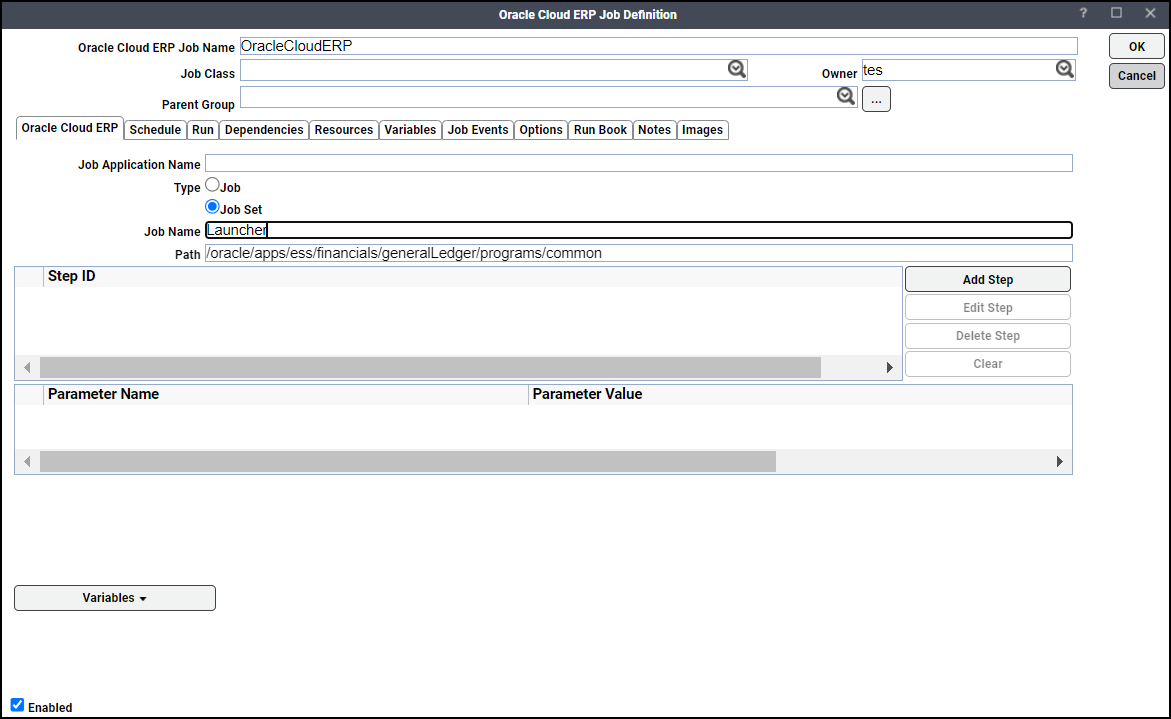Click the Step ID column header
Screen dimensions: 1171x719
tap(472, 276)
